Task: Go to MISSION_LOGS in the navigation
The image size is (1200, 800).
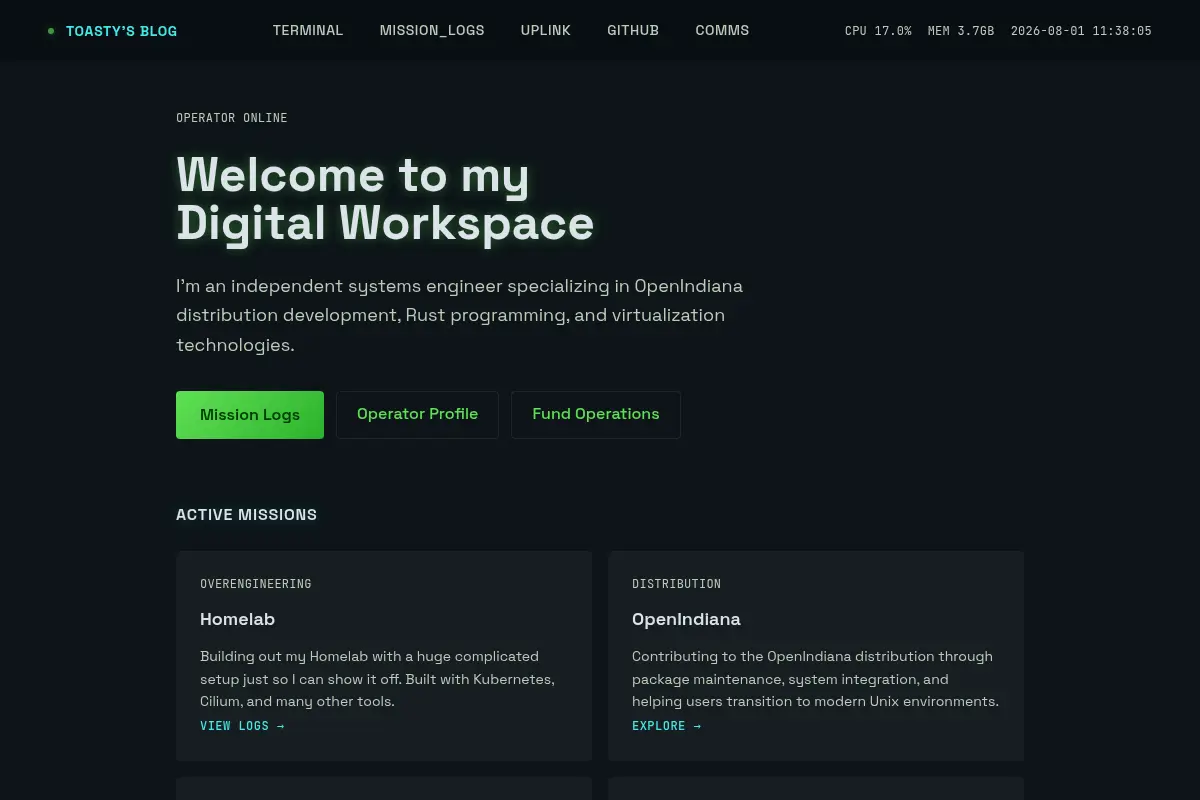Action: click(x=432, y=30)
